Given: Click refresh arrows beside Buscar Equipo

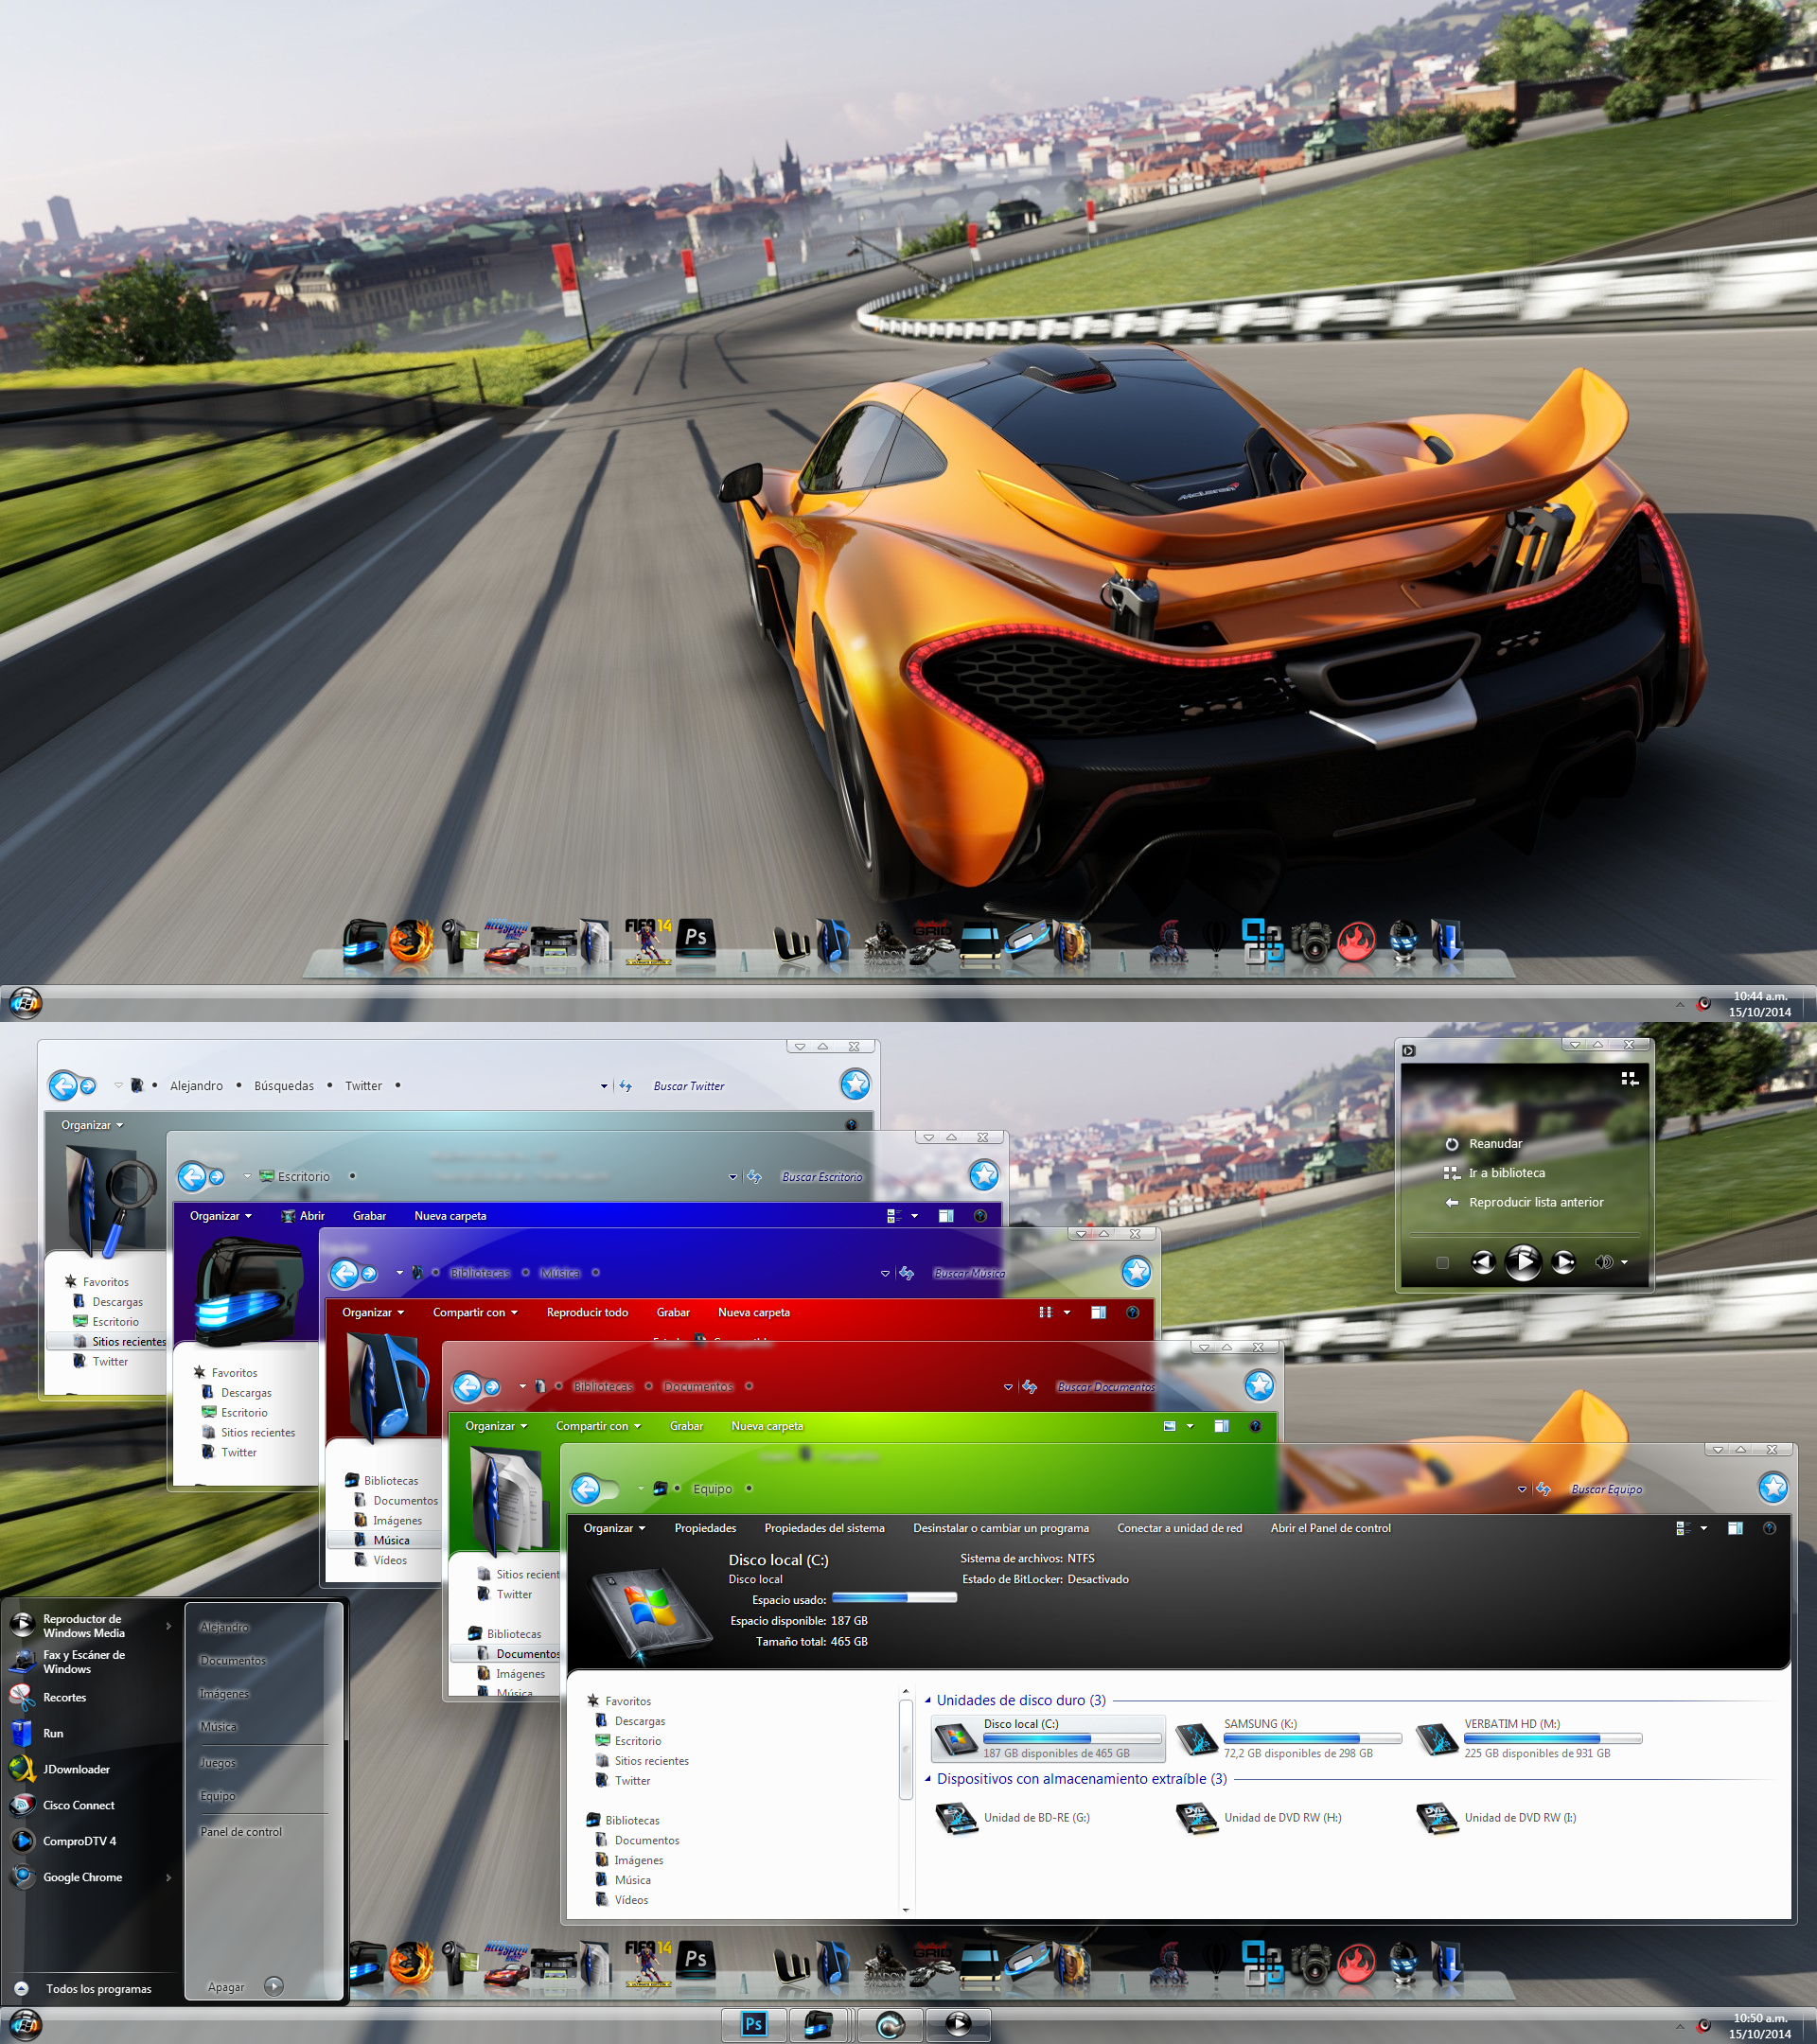Looking at the screenshot, I should 1544,1489.
